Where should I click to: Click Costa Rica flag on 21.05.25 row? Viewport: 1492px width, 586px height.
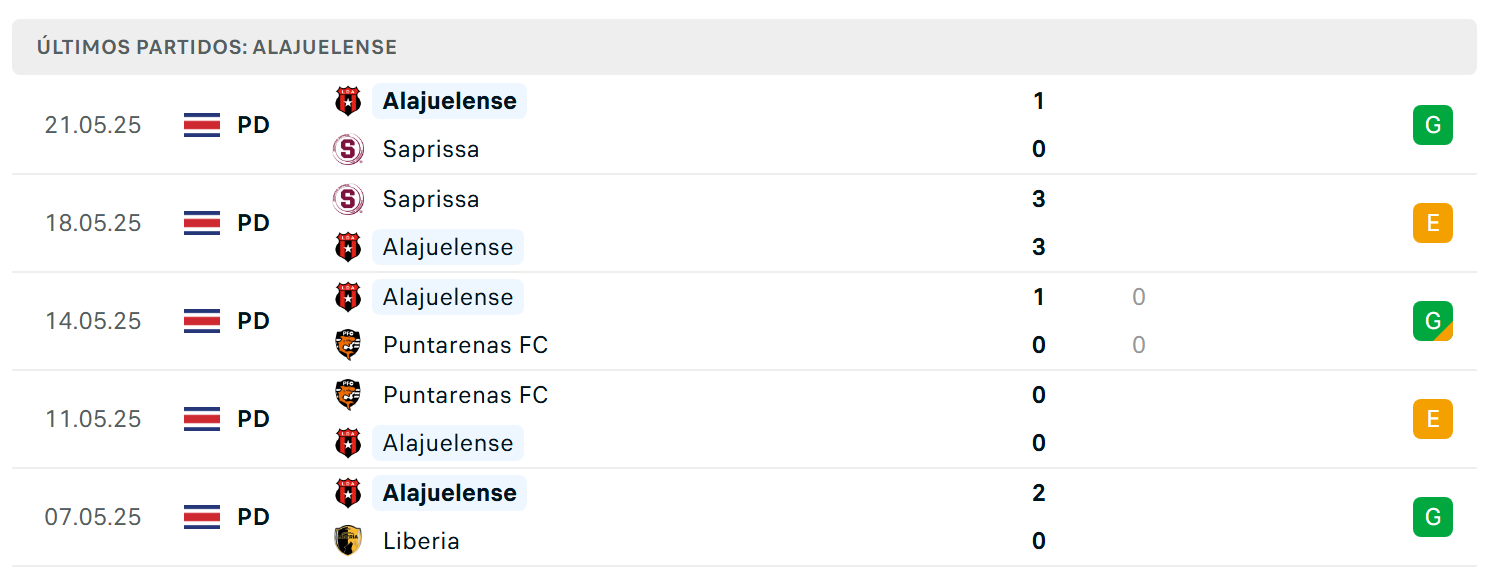(202, 125)
